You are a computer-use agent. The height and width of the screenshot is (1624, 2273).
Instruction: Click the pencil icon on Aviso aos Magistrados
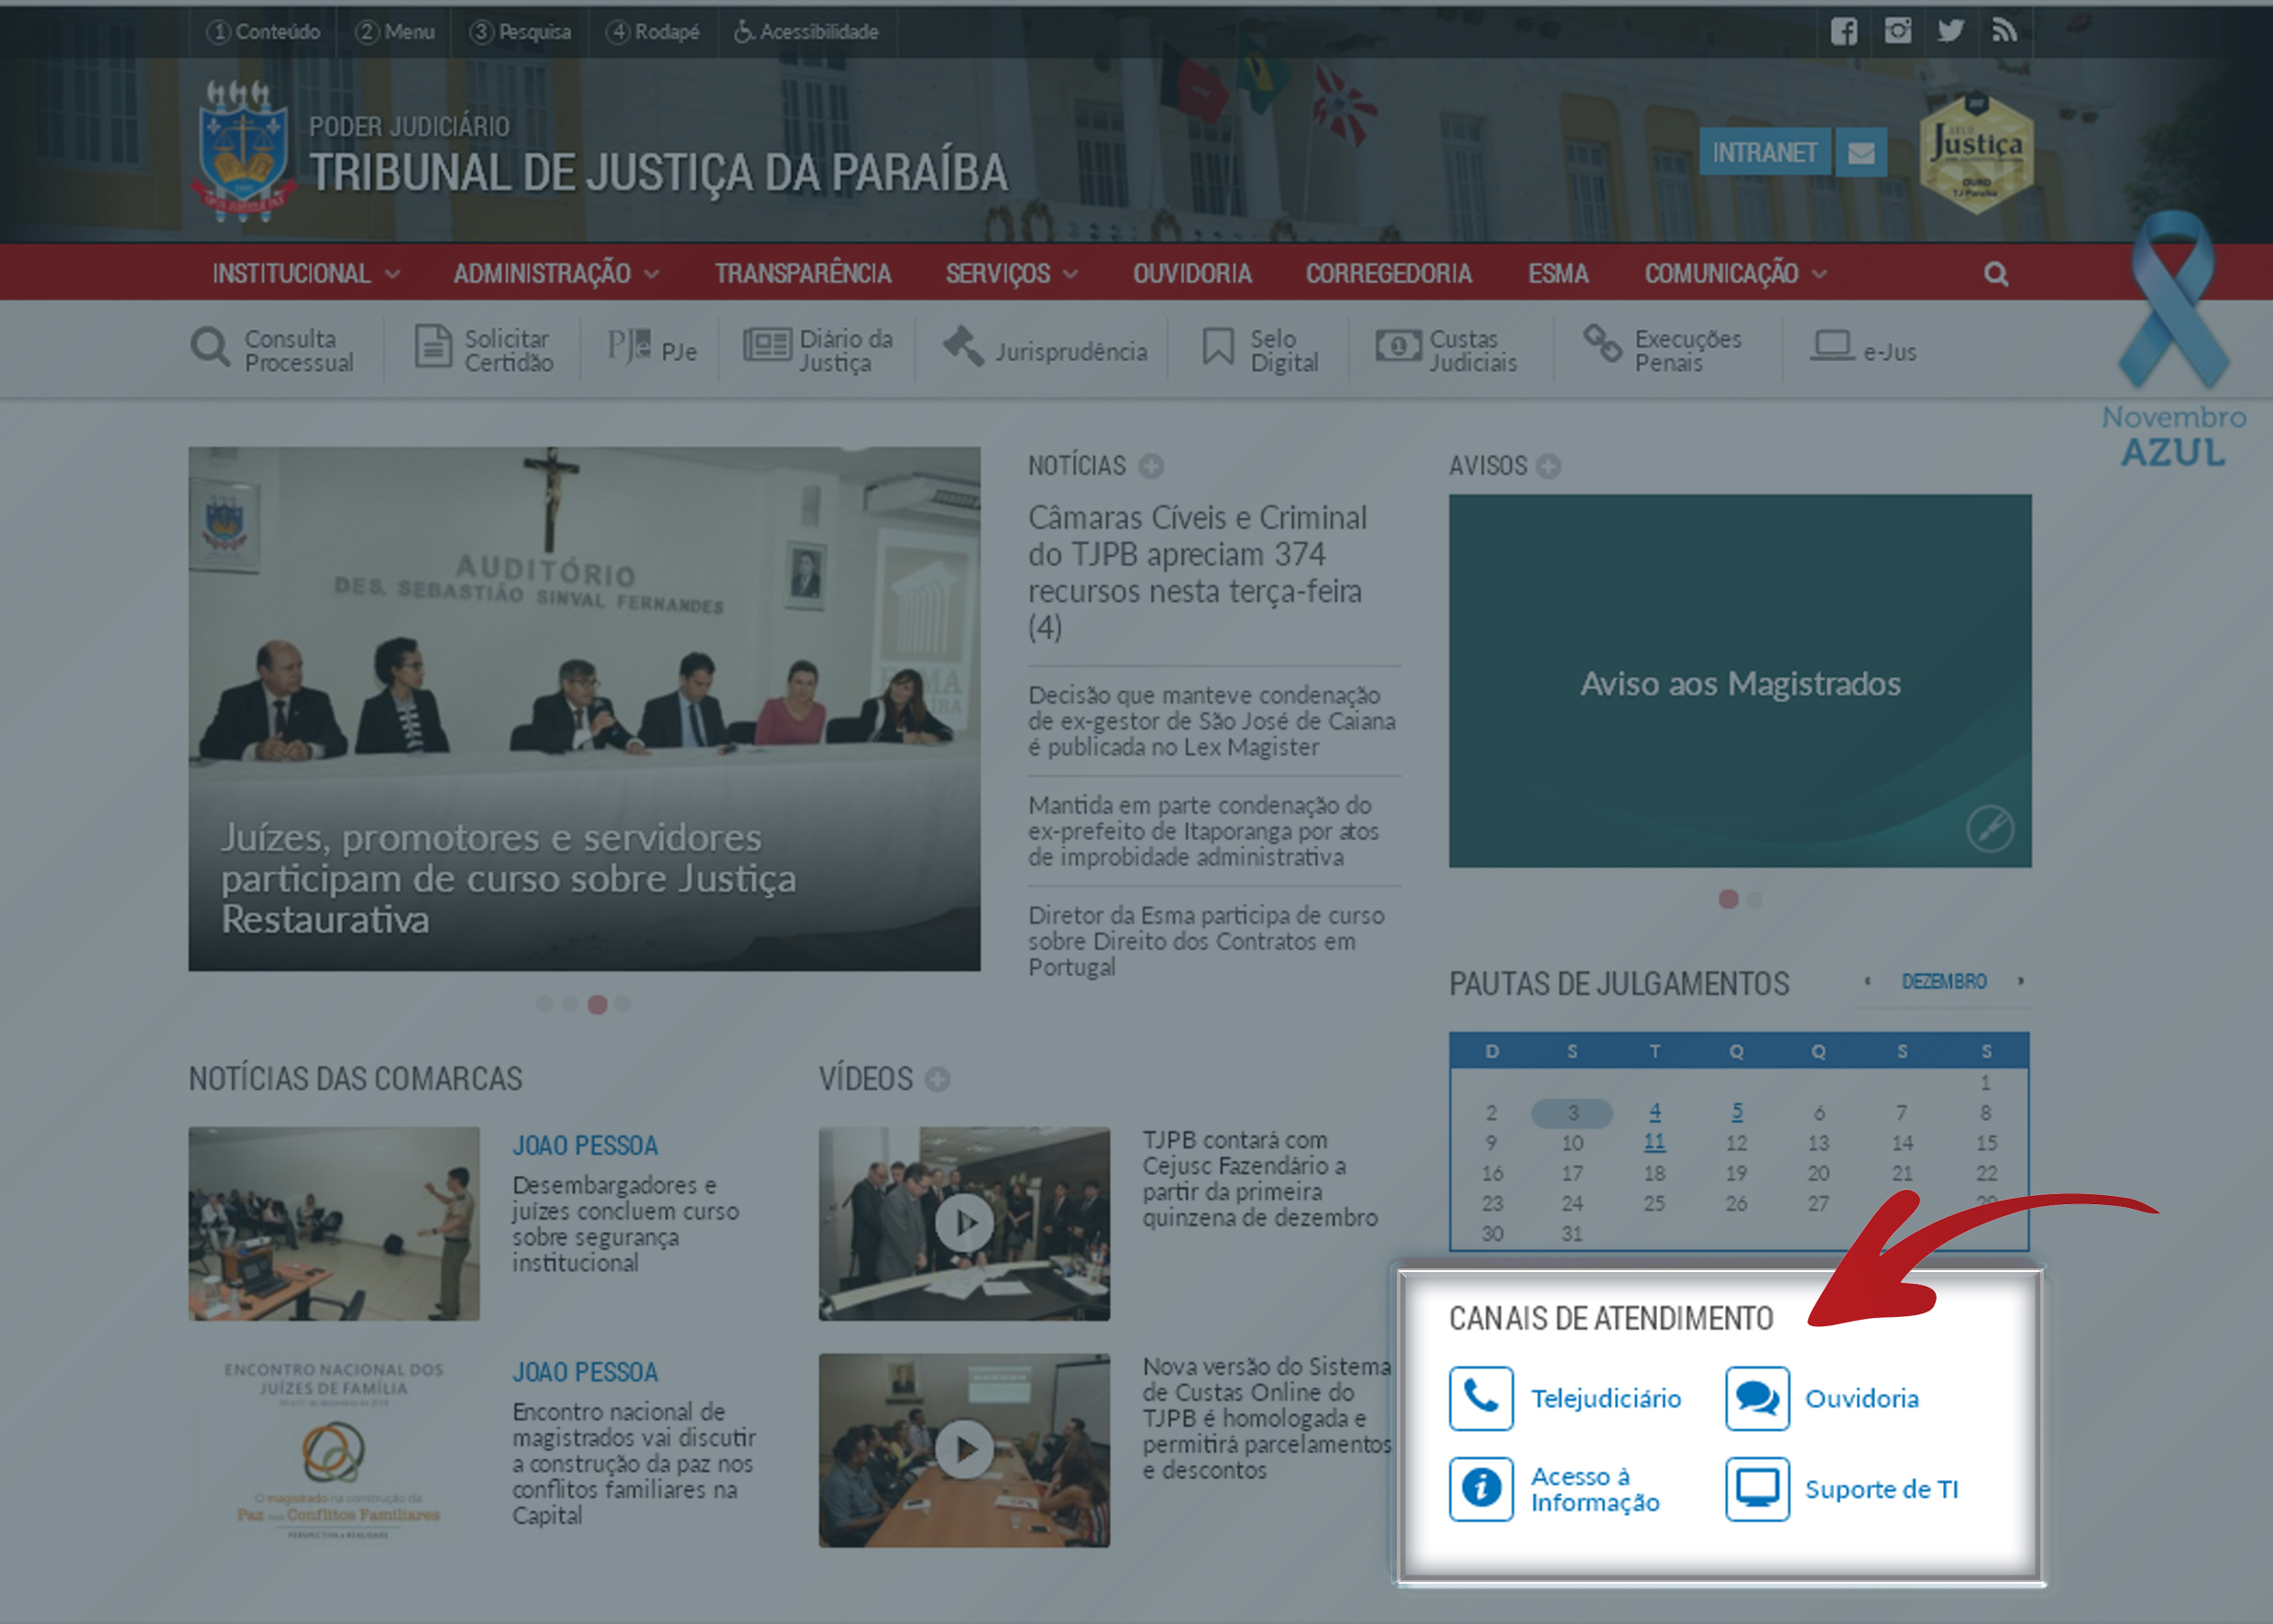click(1990, 828)
